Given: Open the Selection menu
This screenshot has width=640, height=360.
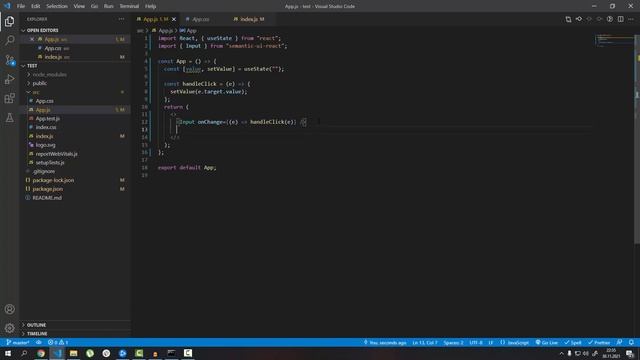Looking at the screenshot, I should [57, 6].
